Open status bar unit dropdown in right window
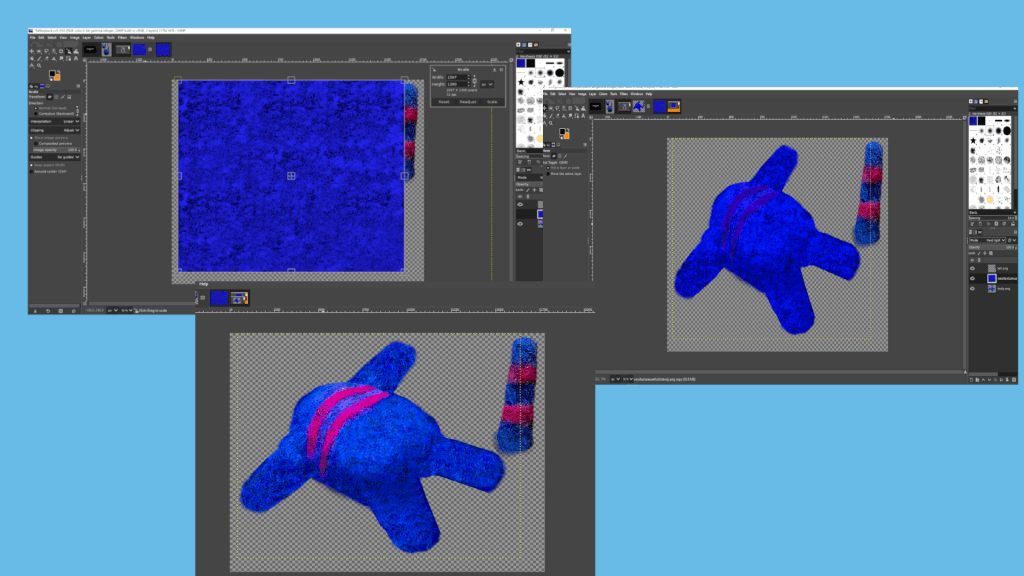The width and height of the screenshot is (1024, 576). [x=615, y=379]
